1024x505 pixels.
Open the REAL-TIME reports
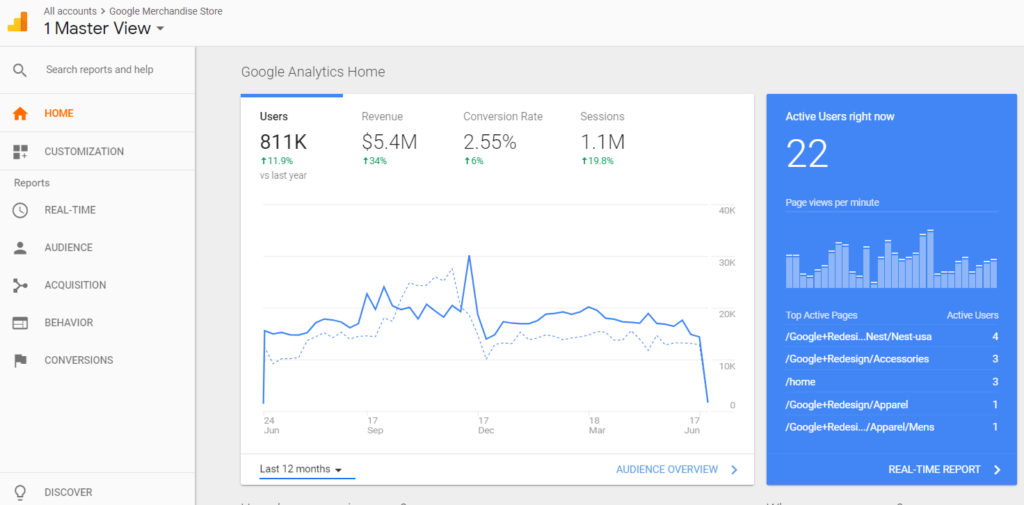click(x=70, y=210)
